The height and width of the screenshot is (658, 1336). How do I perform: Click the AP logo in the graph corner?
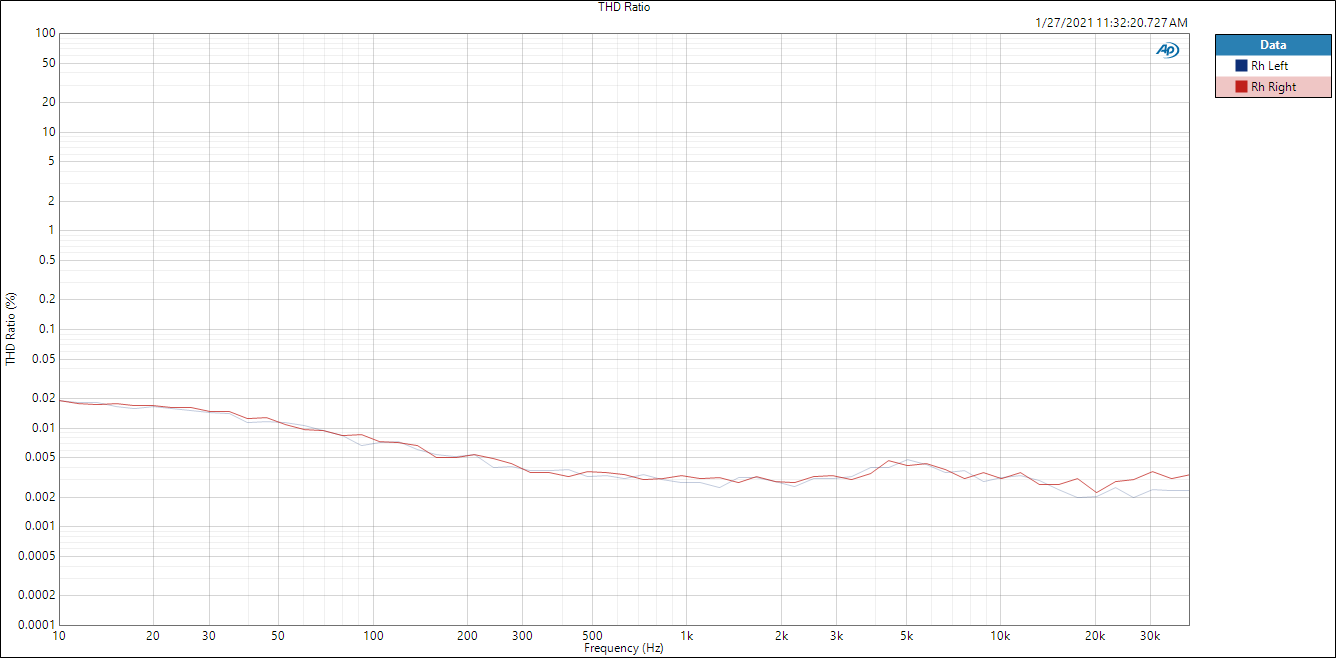tap(1167, 50)
